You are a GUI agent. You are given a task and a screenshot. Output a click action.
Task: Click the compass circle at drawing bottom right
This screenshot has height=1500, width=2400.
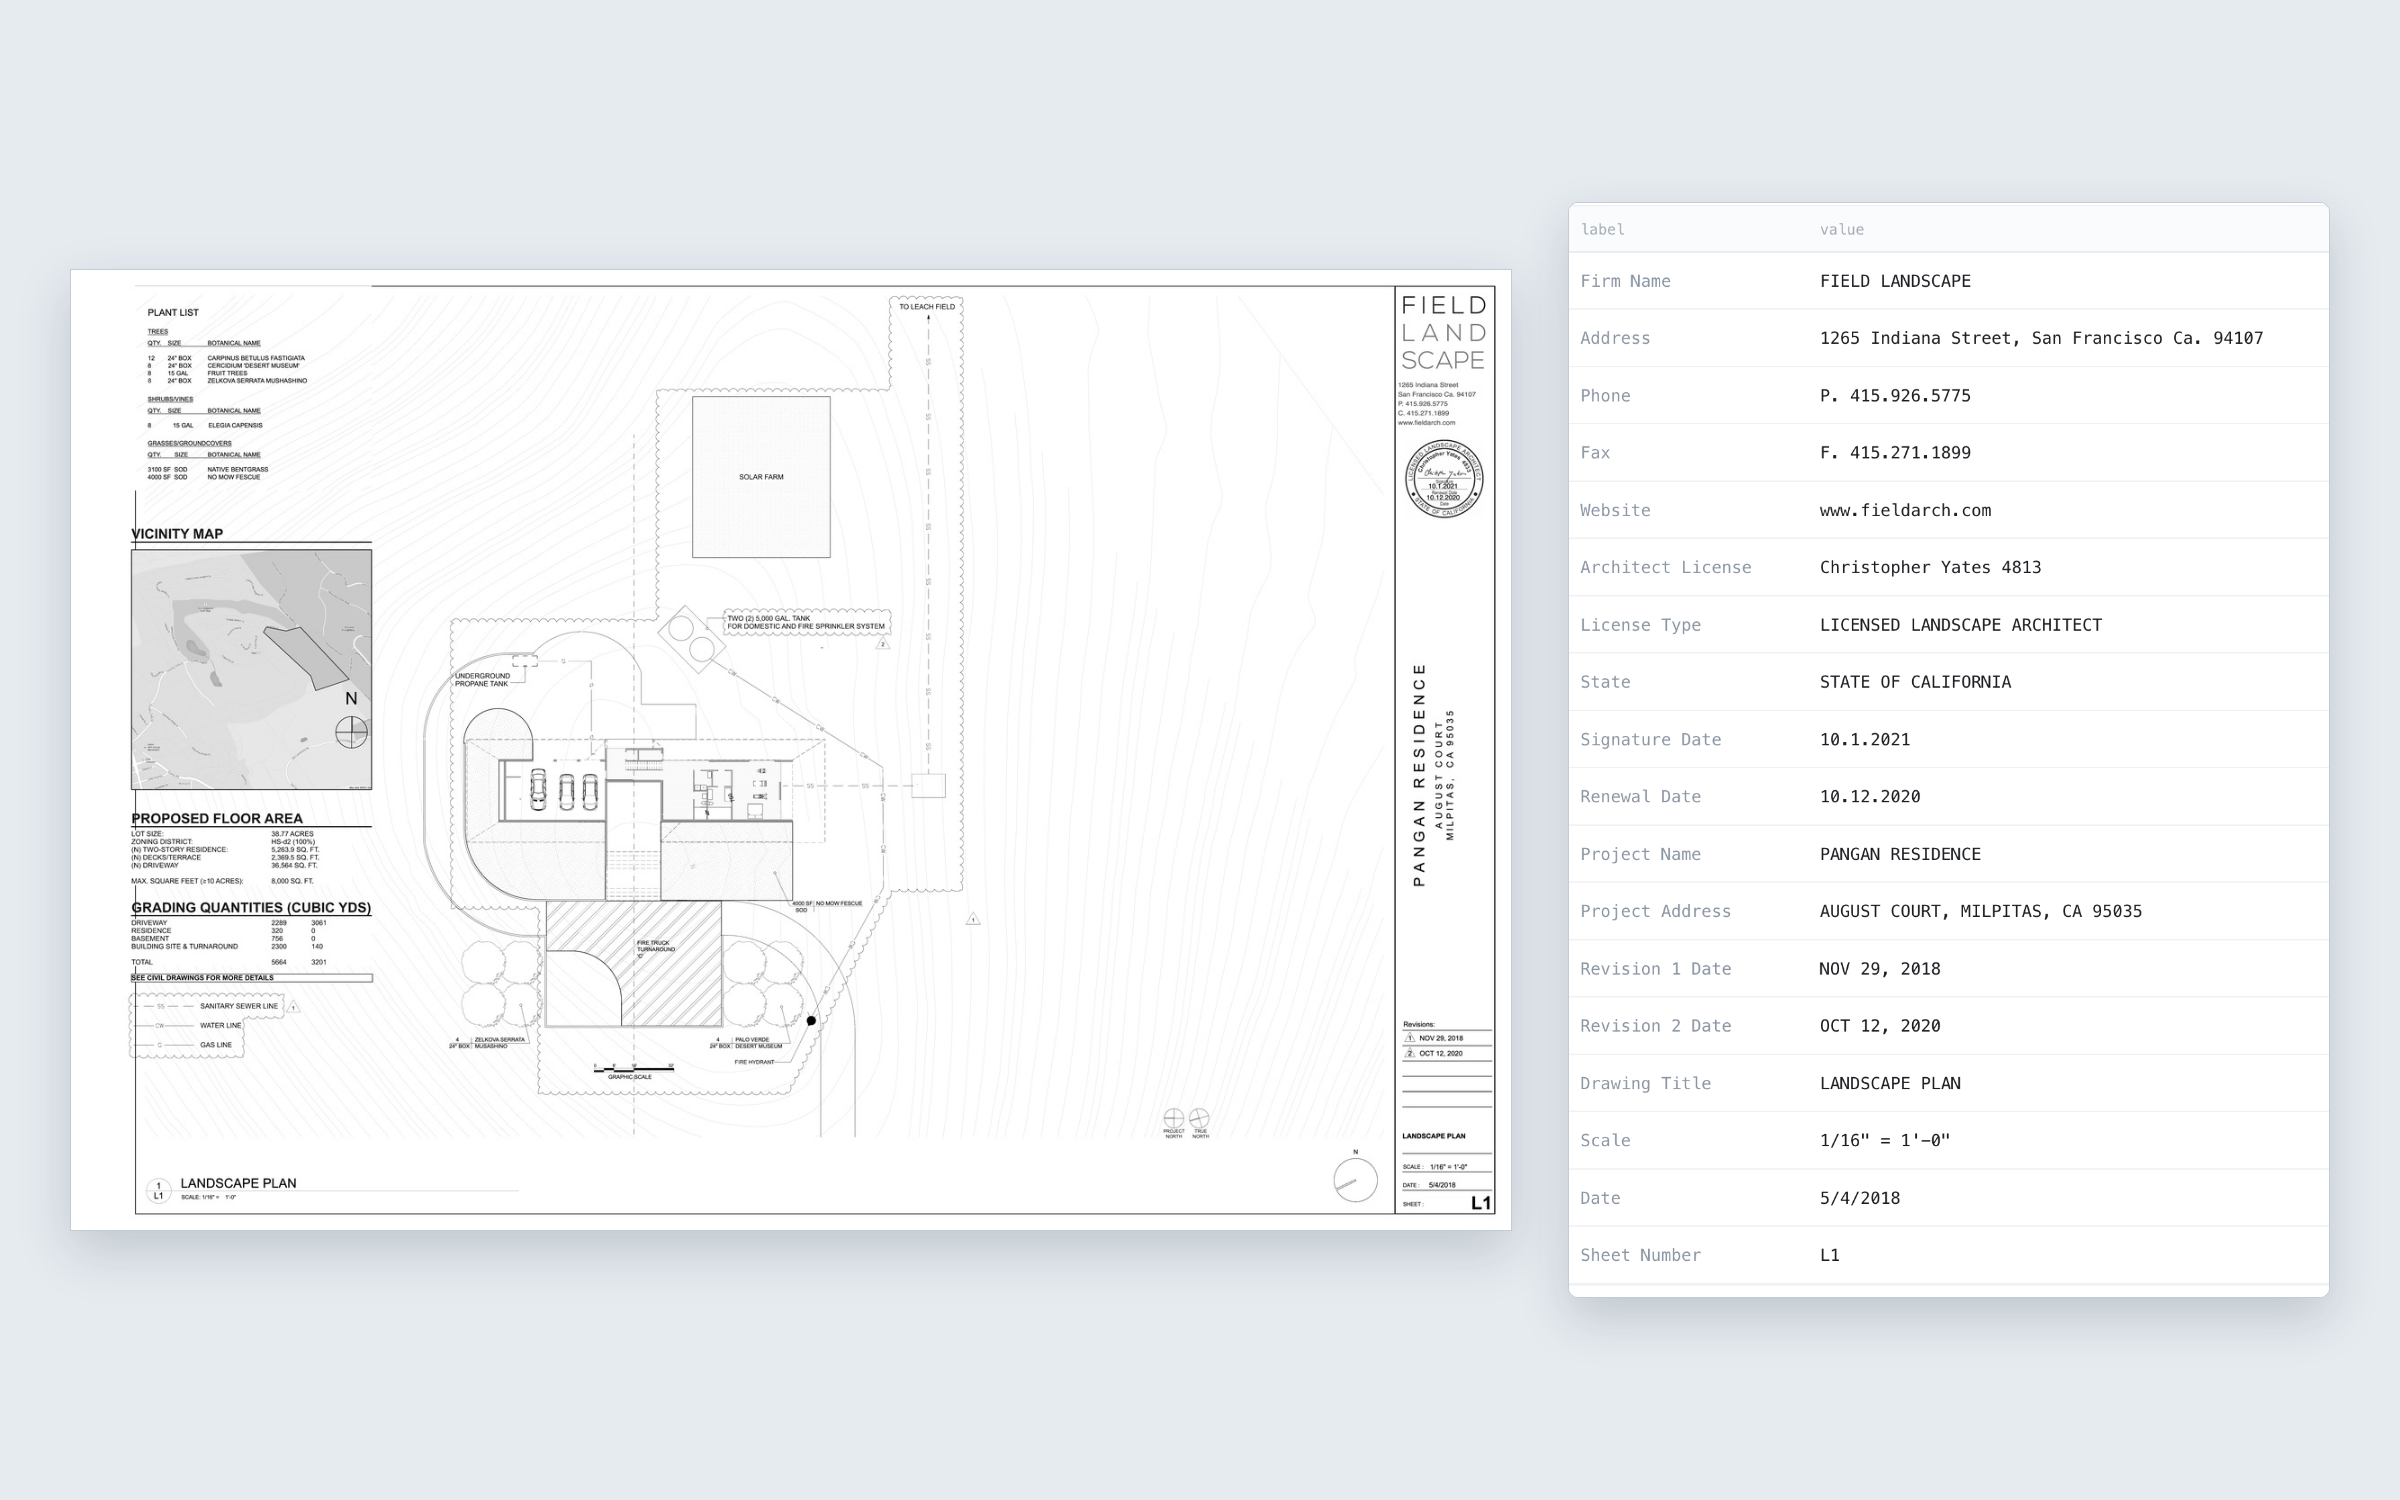1355,1180
